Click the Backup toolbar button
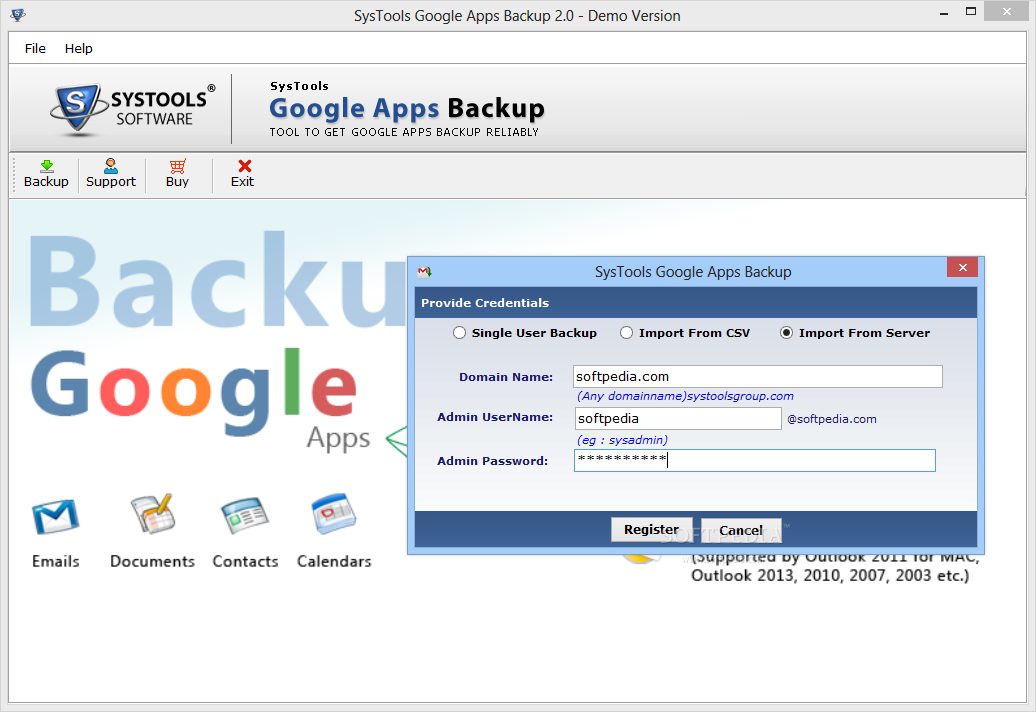This screenshot has height=712, width=1036. click(x=46, y=174)
